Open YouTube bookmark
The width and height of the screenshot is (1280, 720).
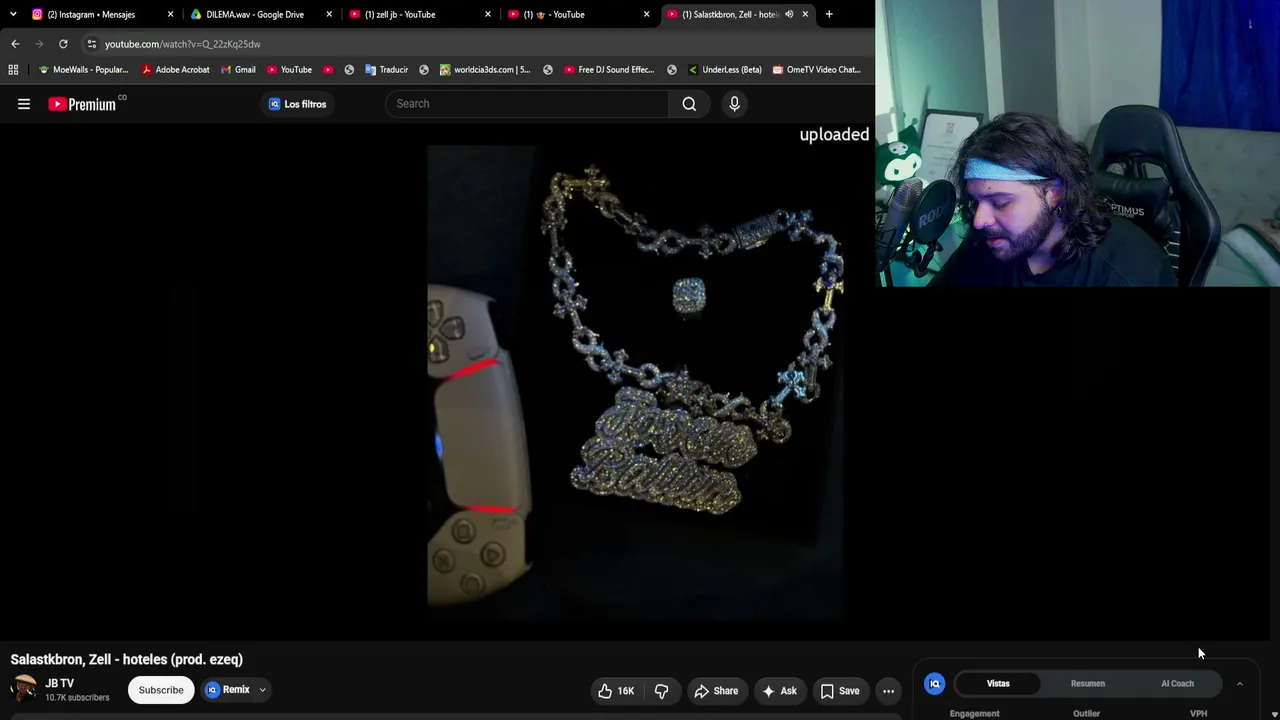289,70
